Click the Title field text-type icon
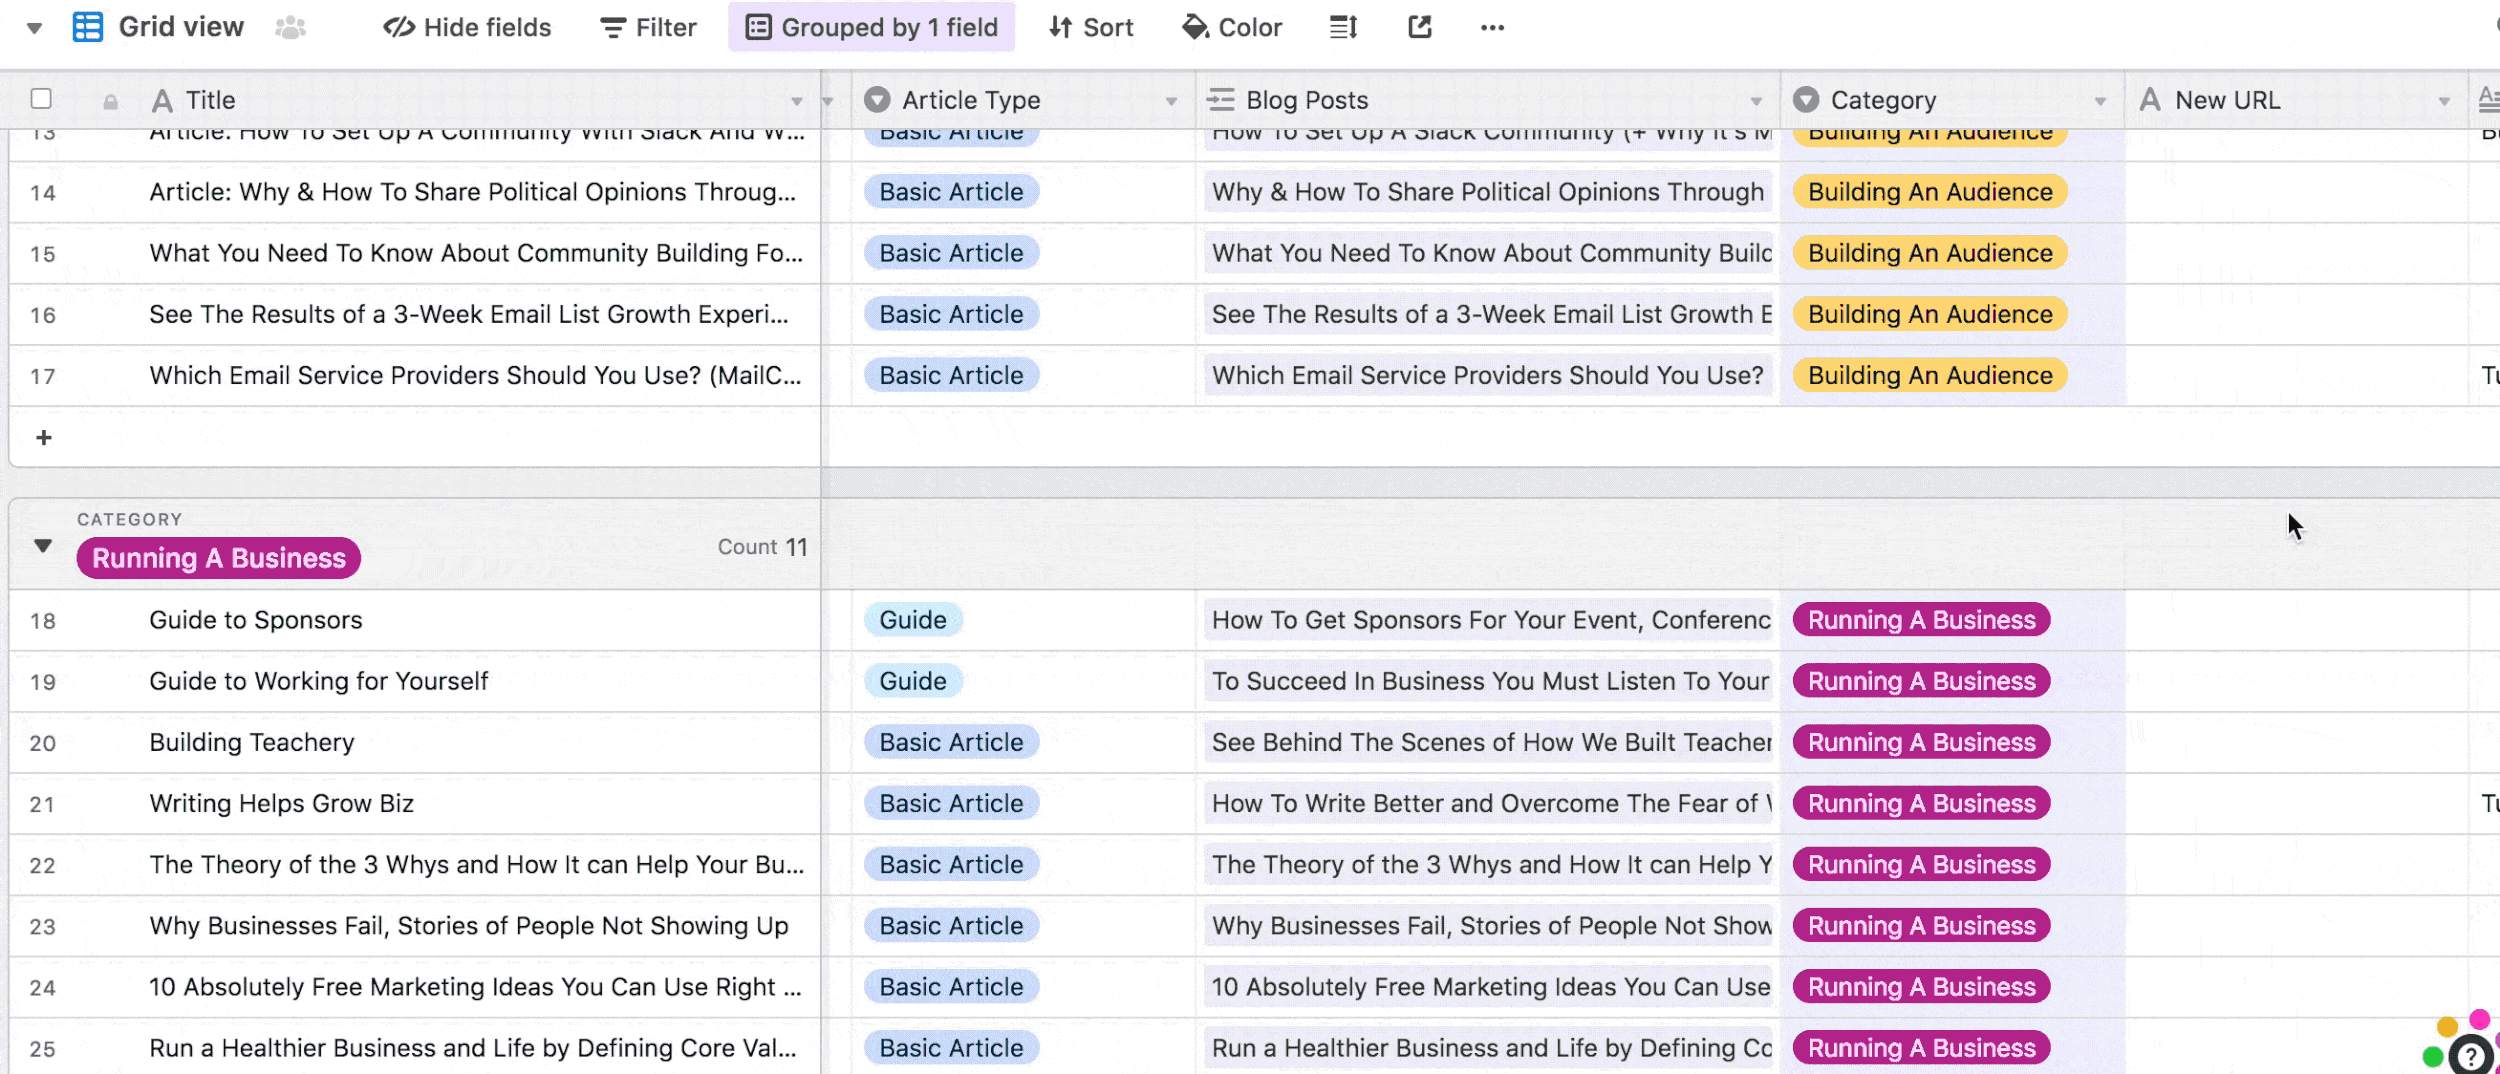This screenshot has height=1074, width=2500. coord(162,100)
